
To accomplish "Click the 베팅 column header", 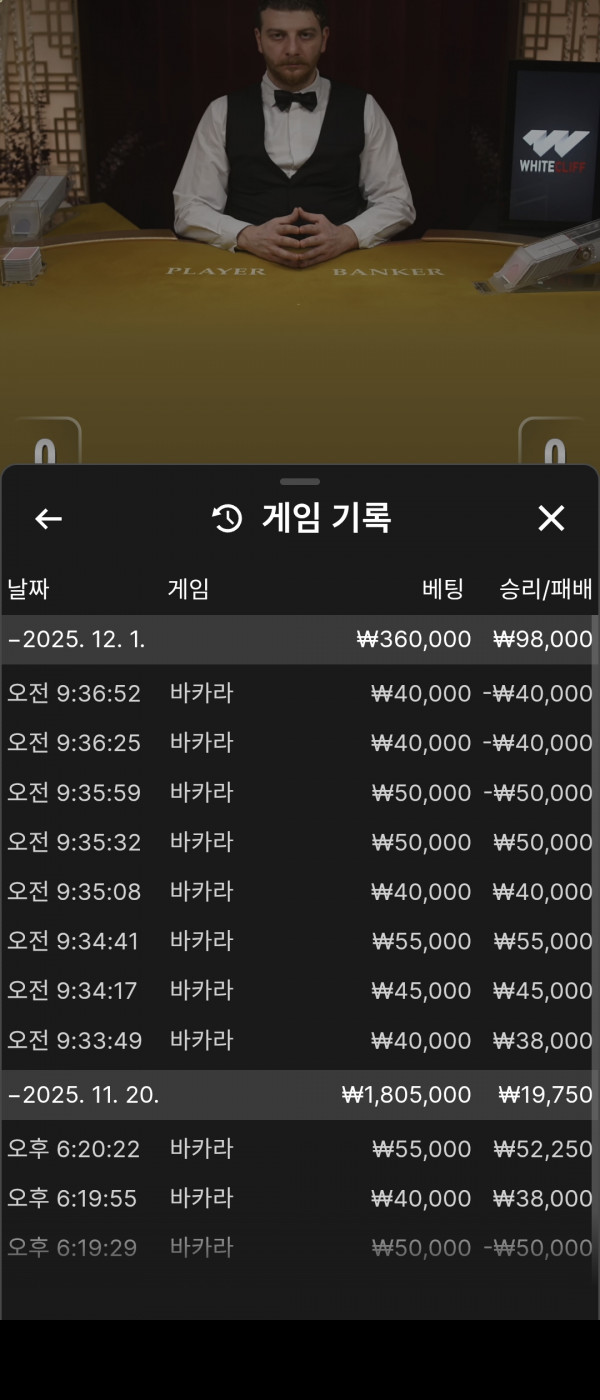I will pyautogui.click(x=443, y=589).
